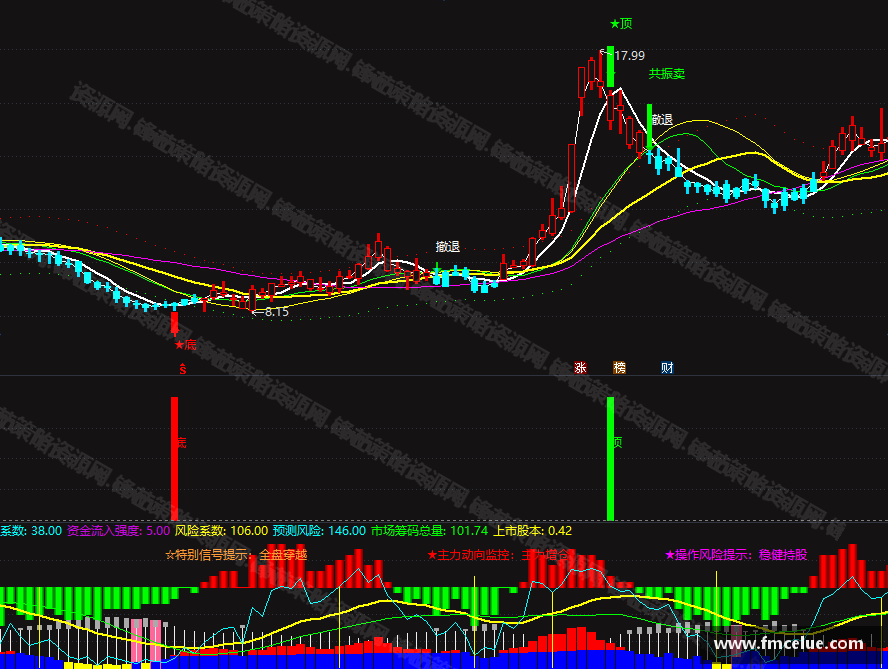Screen dimensions: 888x669
Task: Click the 资金流入强度 indicator value
Action: 158,531
